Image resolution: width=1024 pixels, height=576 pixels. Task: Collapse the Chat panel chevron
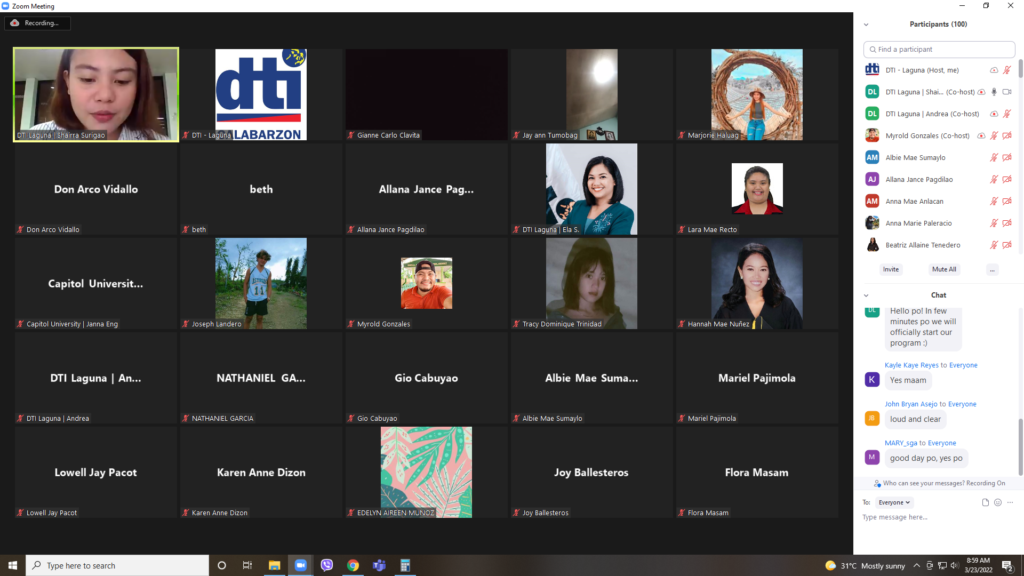(x=866, y=295)
